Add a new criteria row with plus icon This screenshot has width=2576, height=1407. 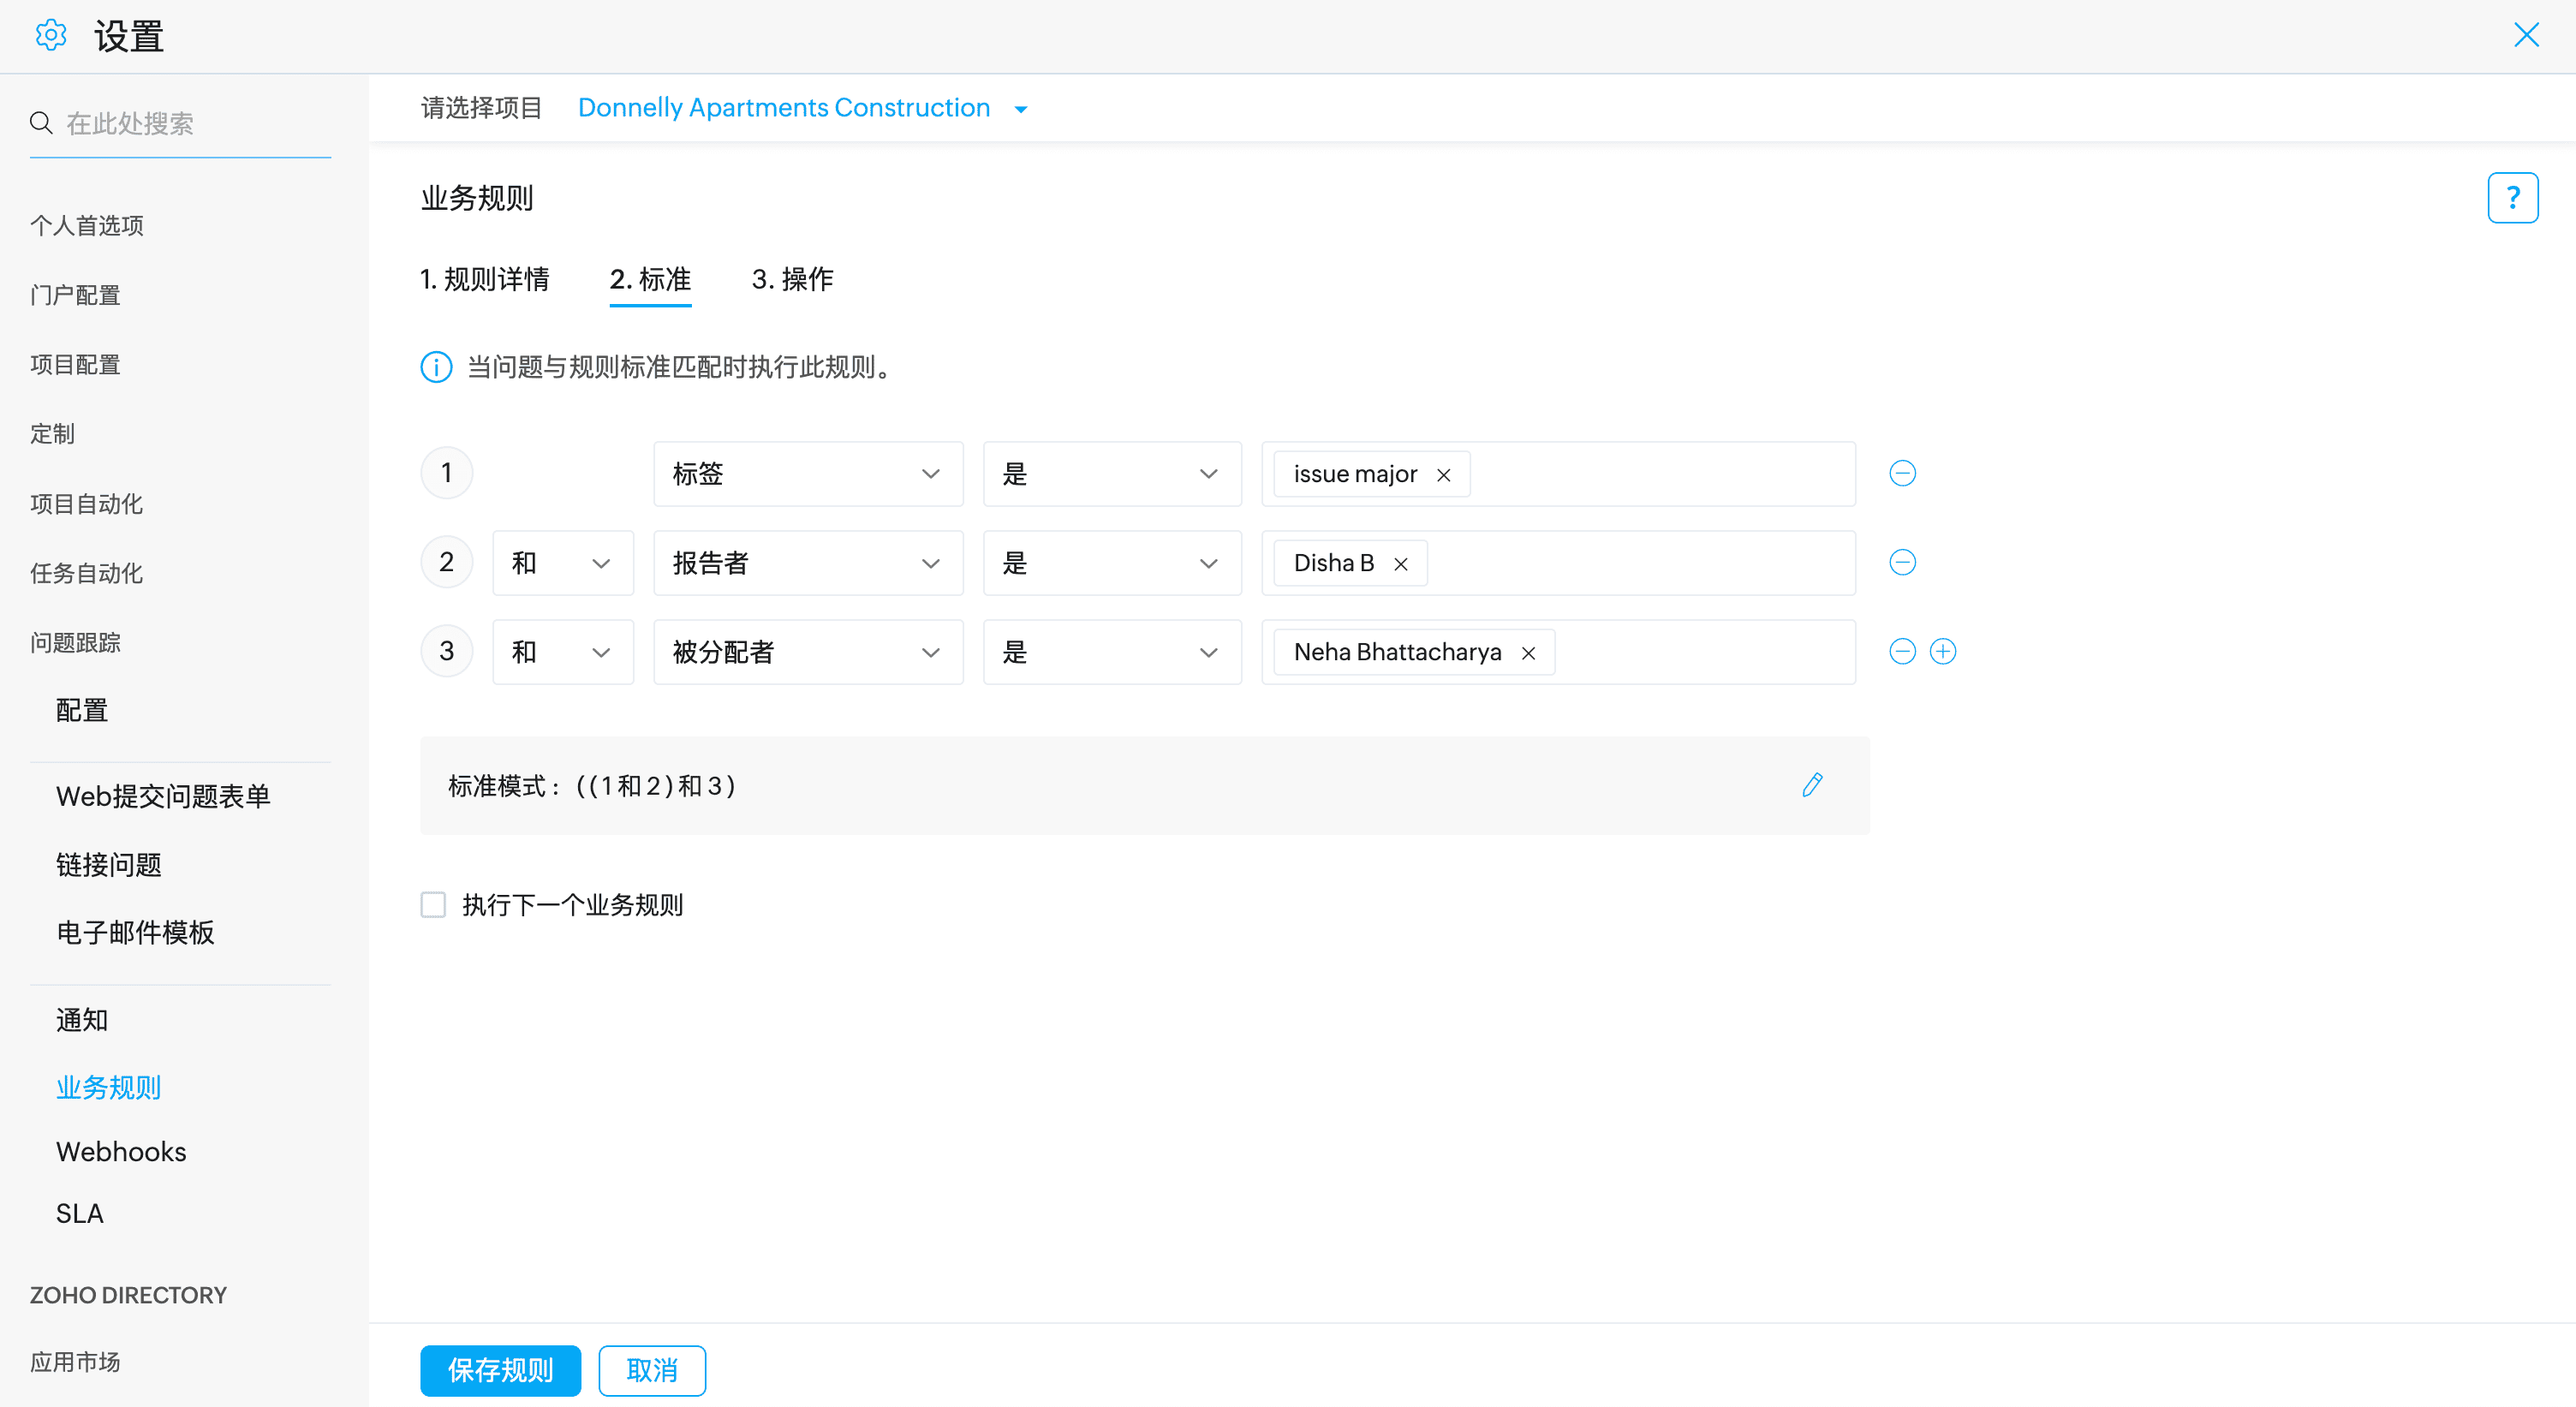pyautogui.click(x=1942, y=651)
